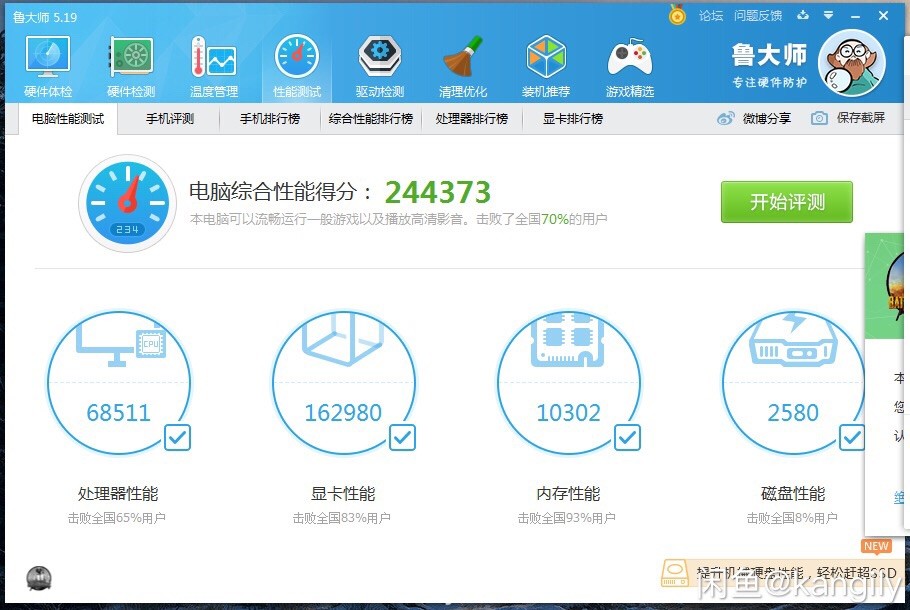Viewport: 910px width, 610px height.
Task: Uncheck the 内存性能 test checkbox
Action: click(x=627, y=438)
